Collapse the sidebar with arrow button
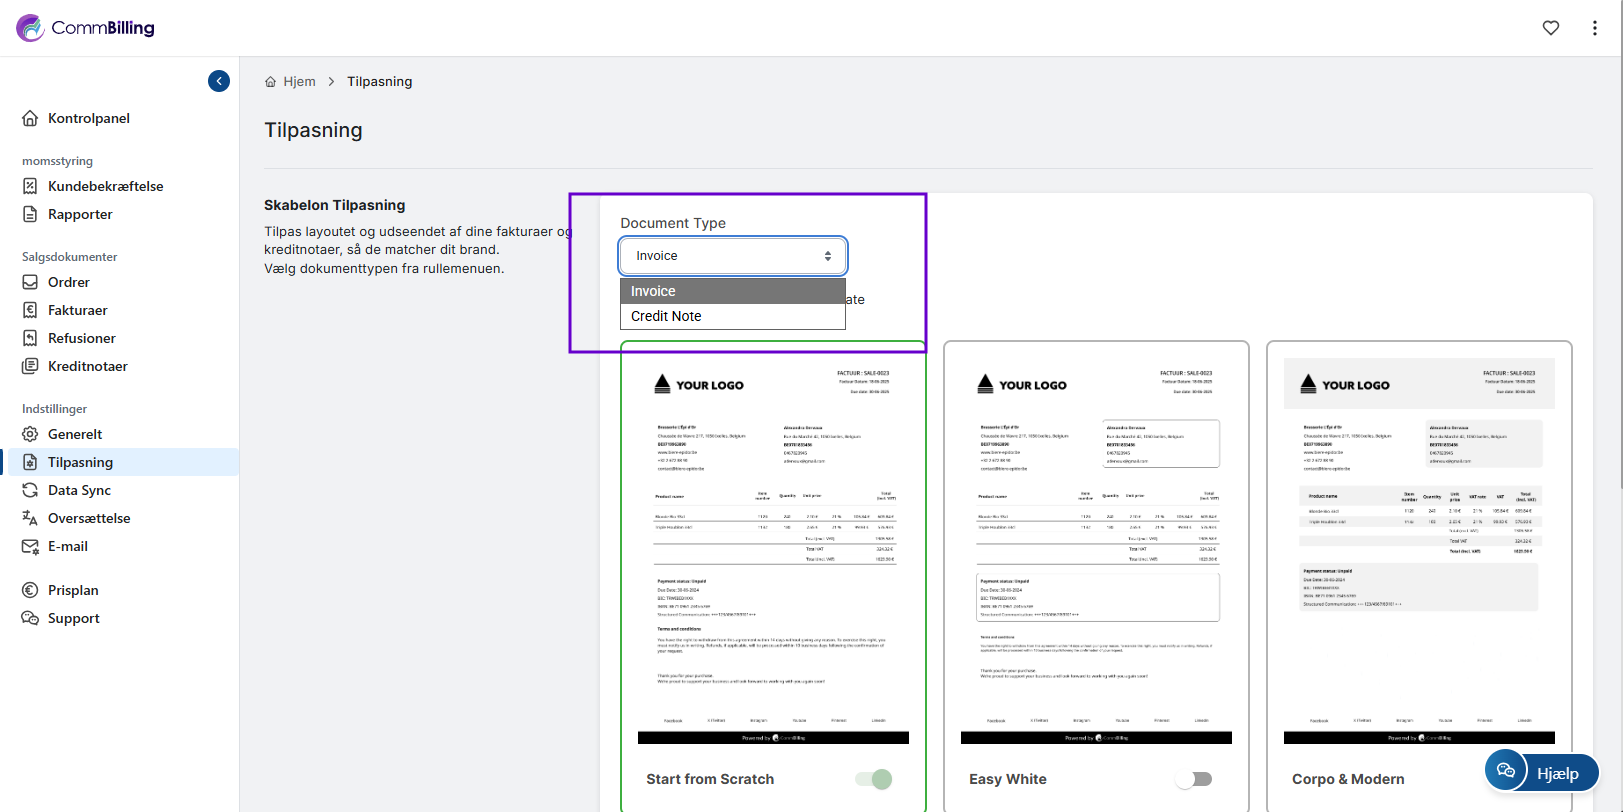 point(219,81)
